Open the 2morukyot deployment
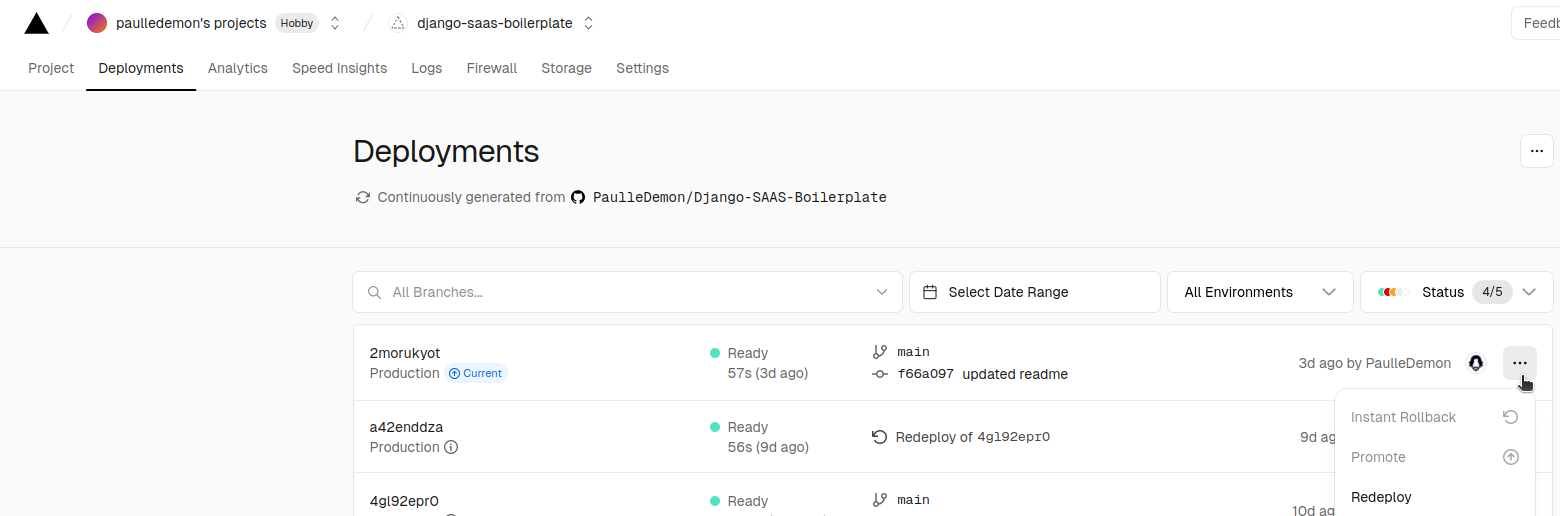Screen dimensions: 1560x516 click(x=405, y=353)
